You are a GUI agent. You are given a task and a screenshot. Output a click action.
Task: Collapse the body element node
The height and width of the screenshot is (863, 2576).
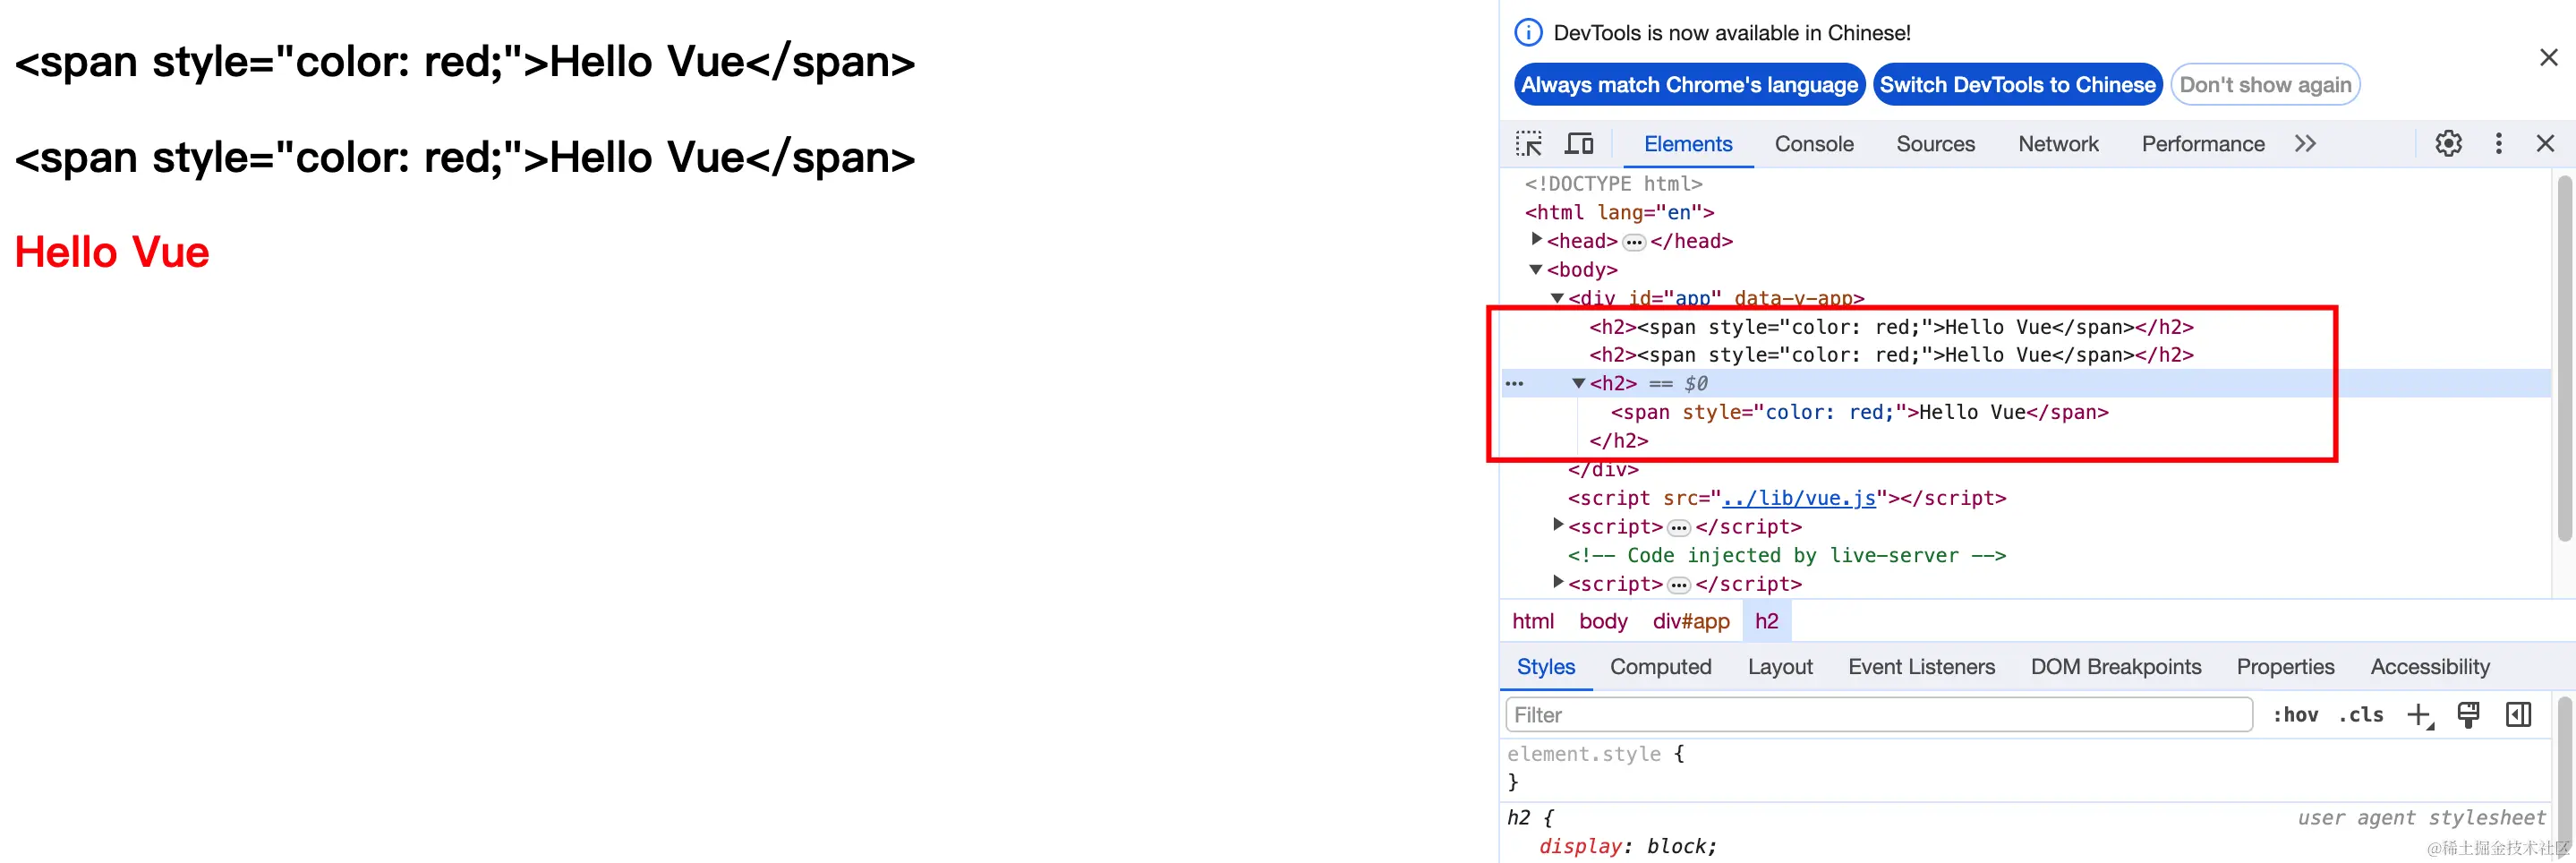[1536, 269]
